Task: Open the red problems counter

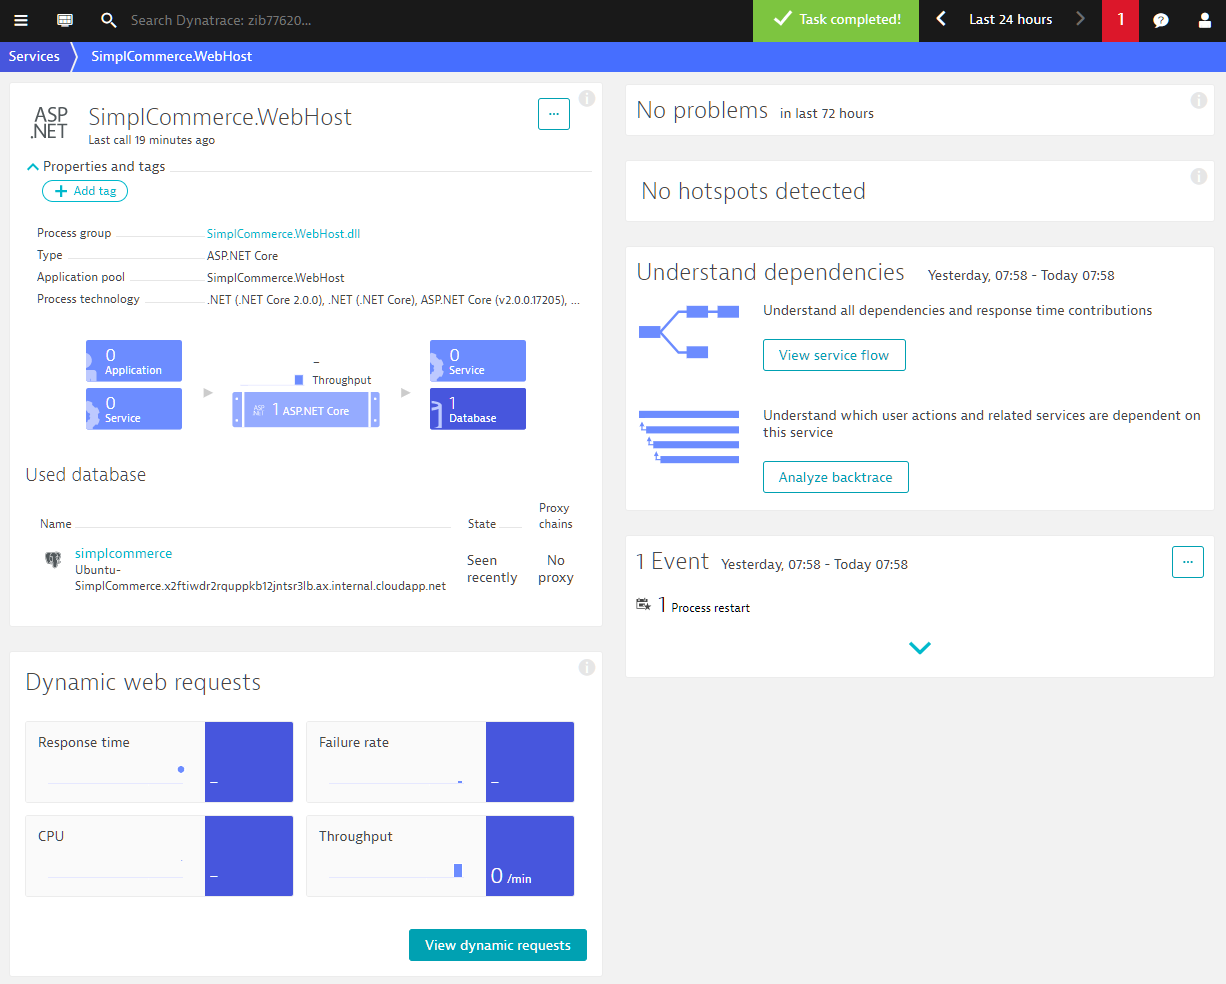Action: pos(1120,20)
